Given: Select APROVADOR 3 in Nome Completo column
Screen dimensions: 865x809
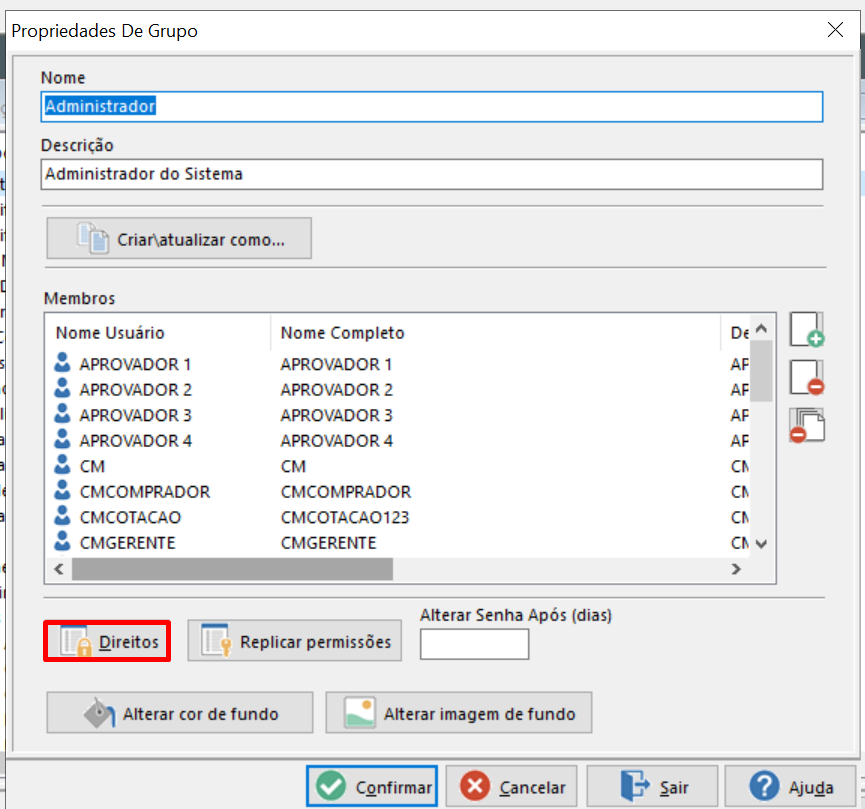Looking at the screenshot, I should pyautogui.click(x=337, y=415).
